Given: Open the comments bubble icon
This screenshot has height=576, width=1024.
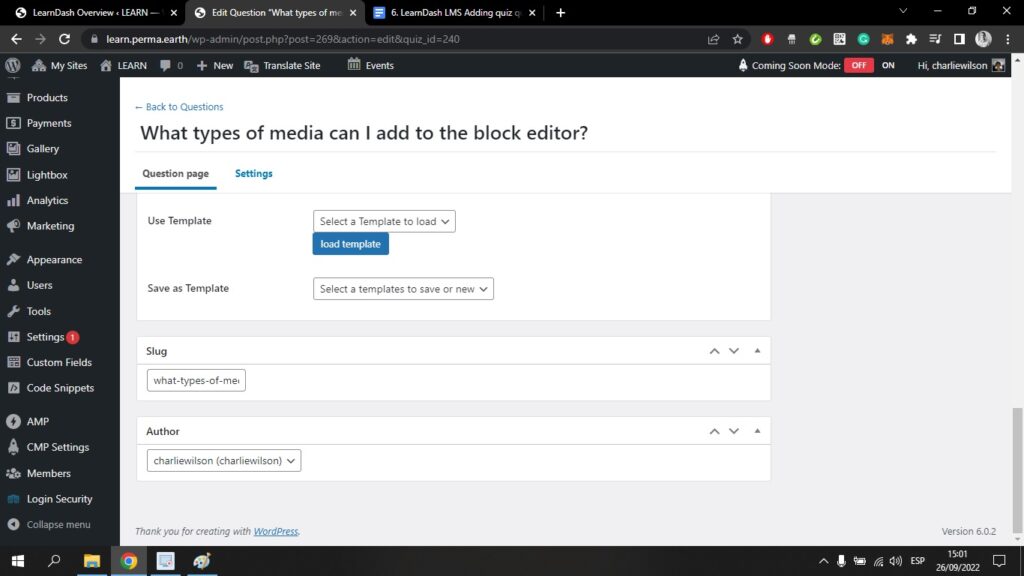Looking at the screenshot, I should [165, 65].
